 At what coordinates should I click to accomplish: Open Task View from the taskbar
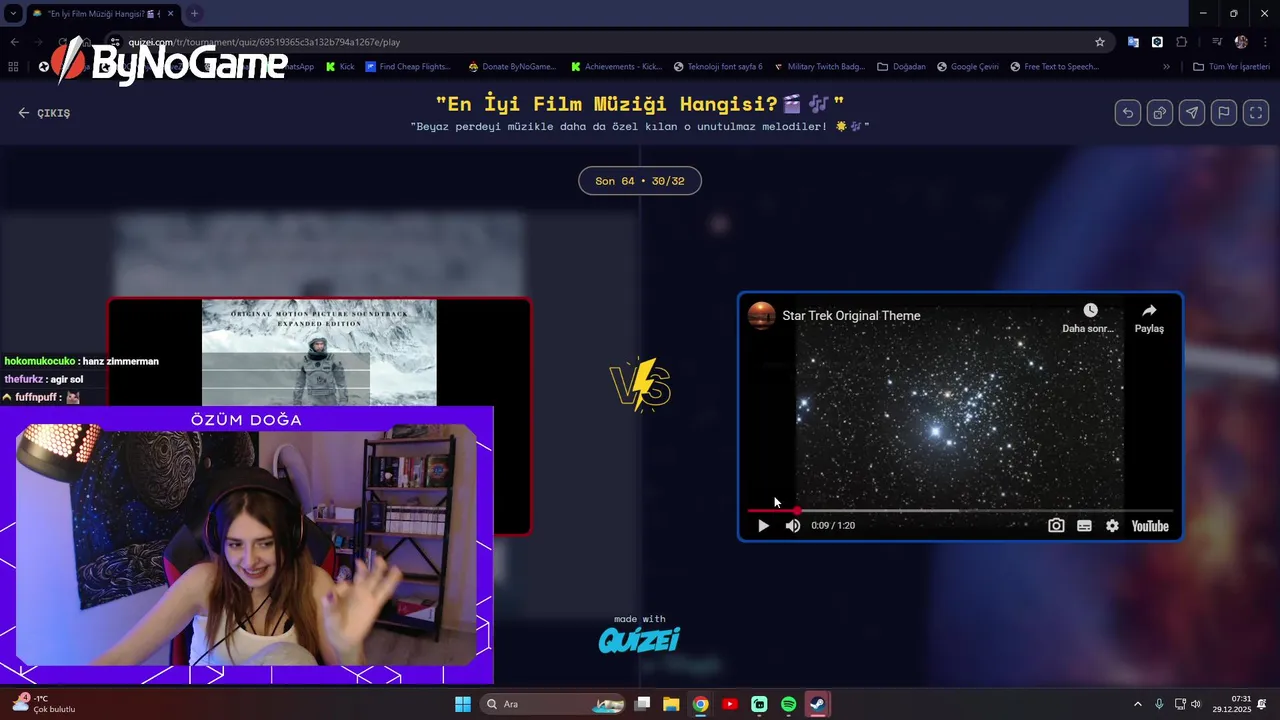coord(643,704)
